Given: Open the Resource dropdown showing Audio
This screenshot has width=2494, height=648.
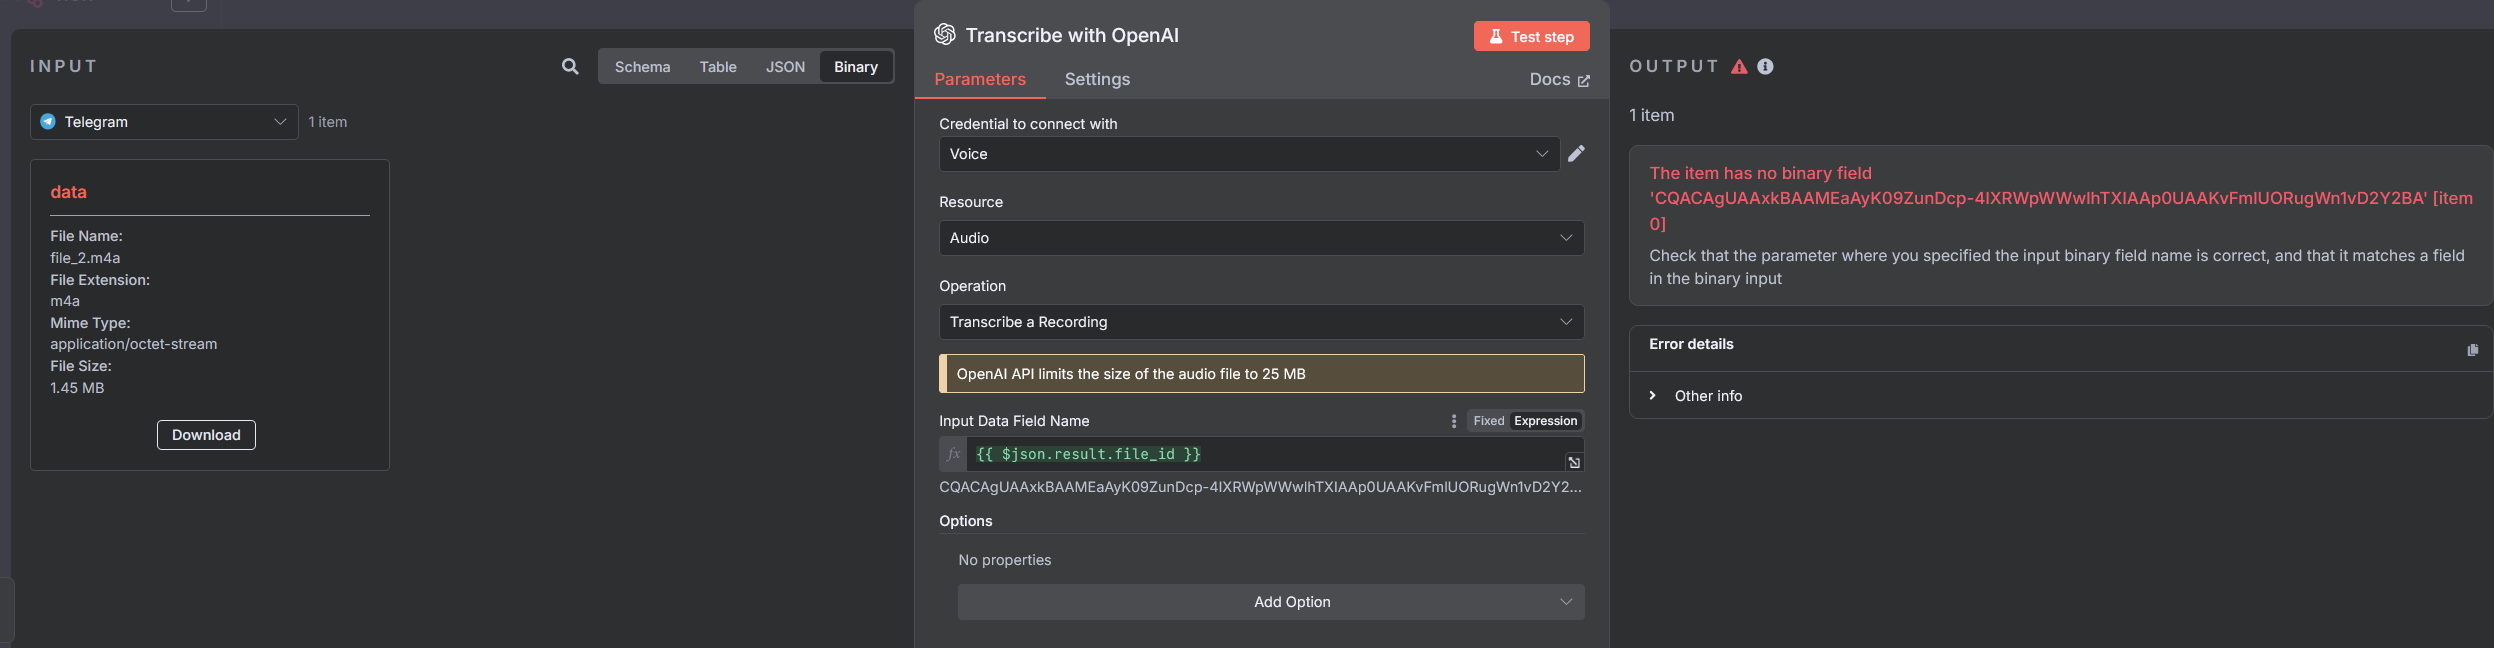Looking at the screenshot, I should tap(1261, 238).
